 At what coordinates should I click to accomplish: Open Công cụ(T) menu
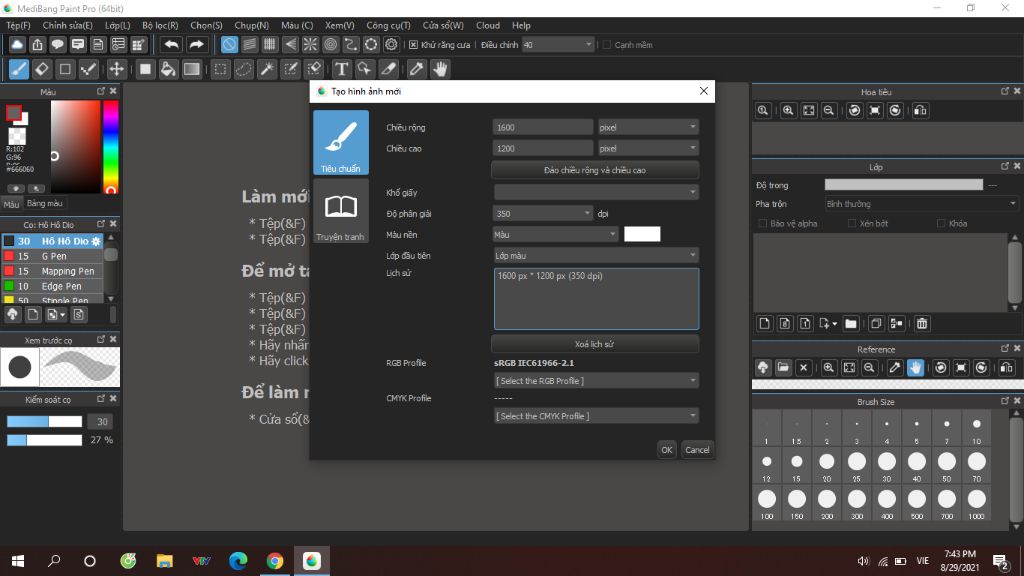coord(388,25)
